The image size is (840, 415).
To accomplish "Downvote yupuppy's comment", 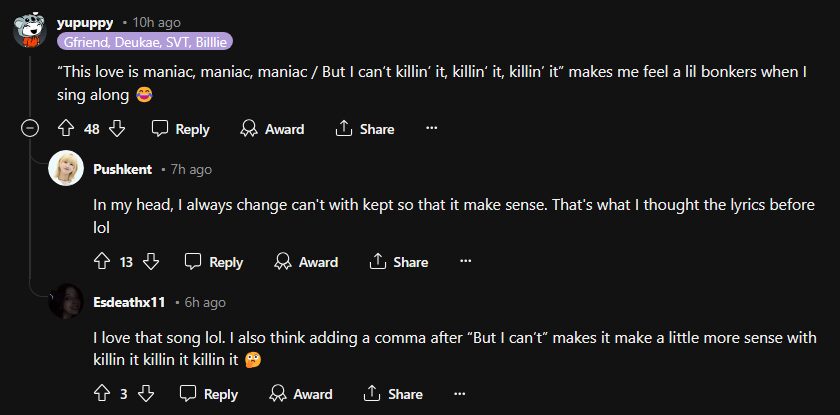I will [x=116, y=129].
